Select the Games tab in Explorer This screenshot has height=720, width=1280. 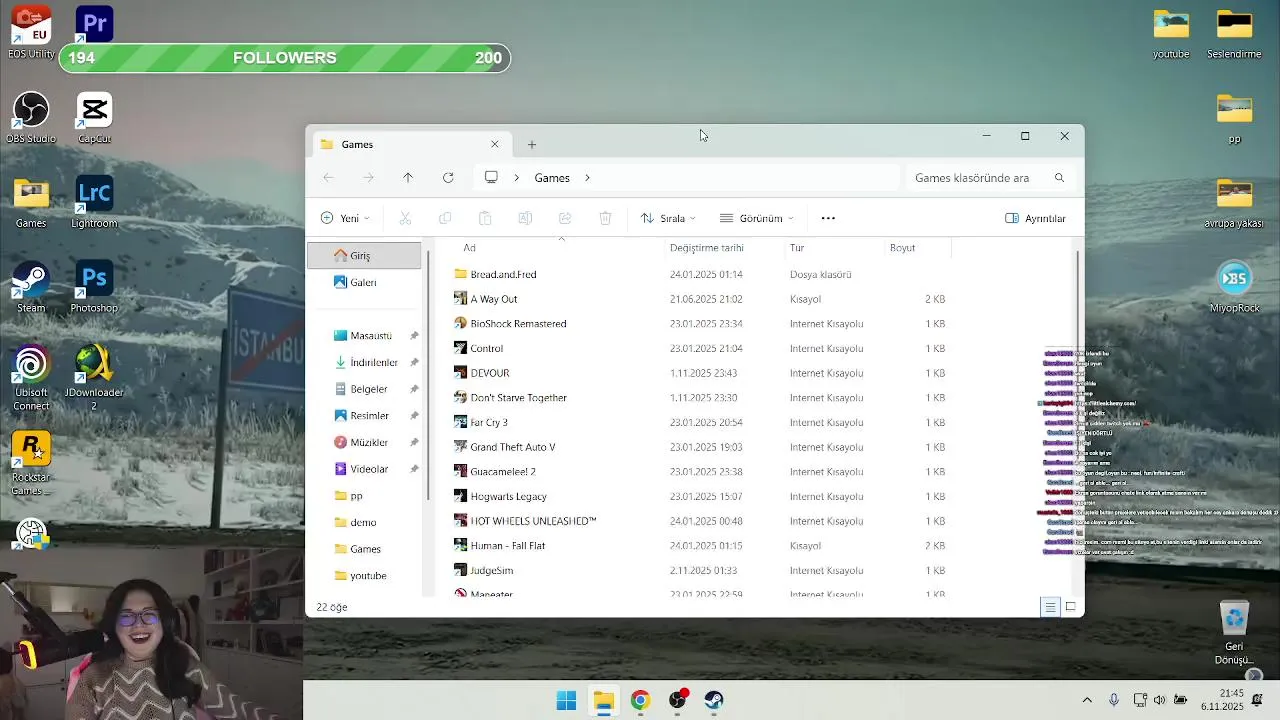(410, 144)
